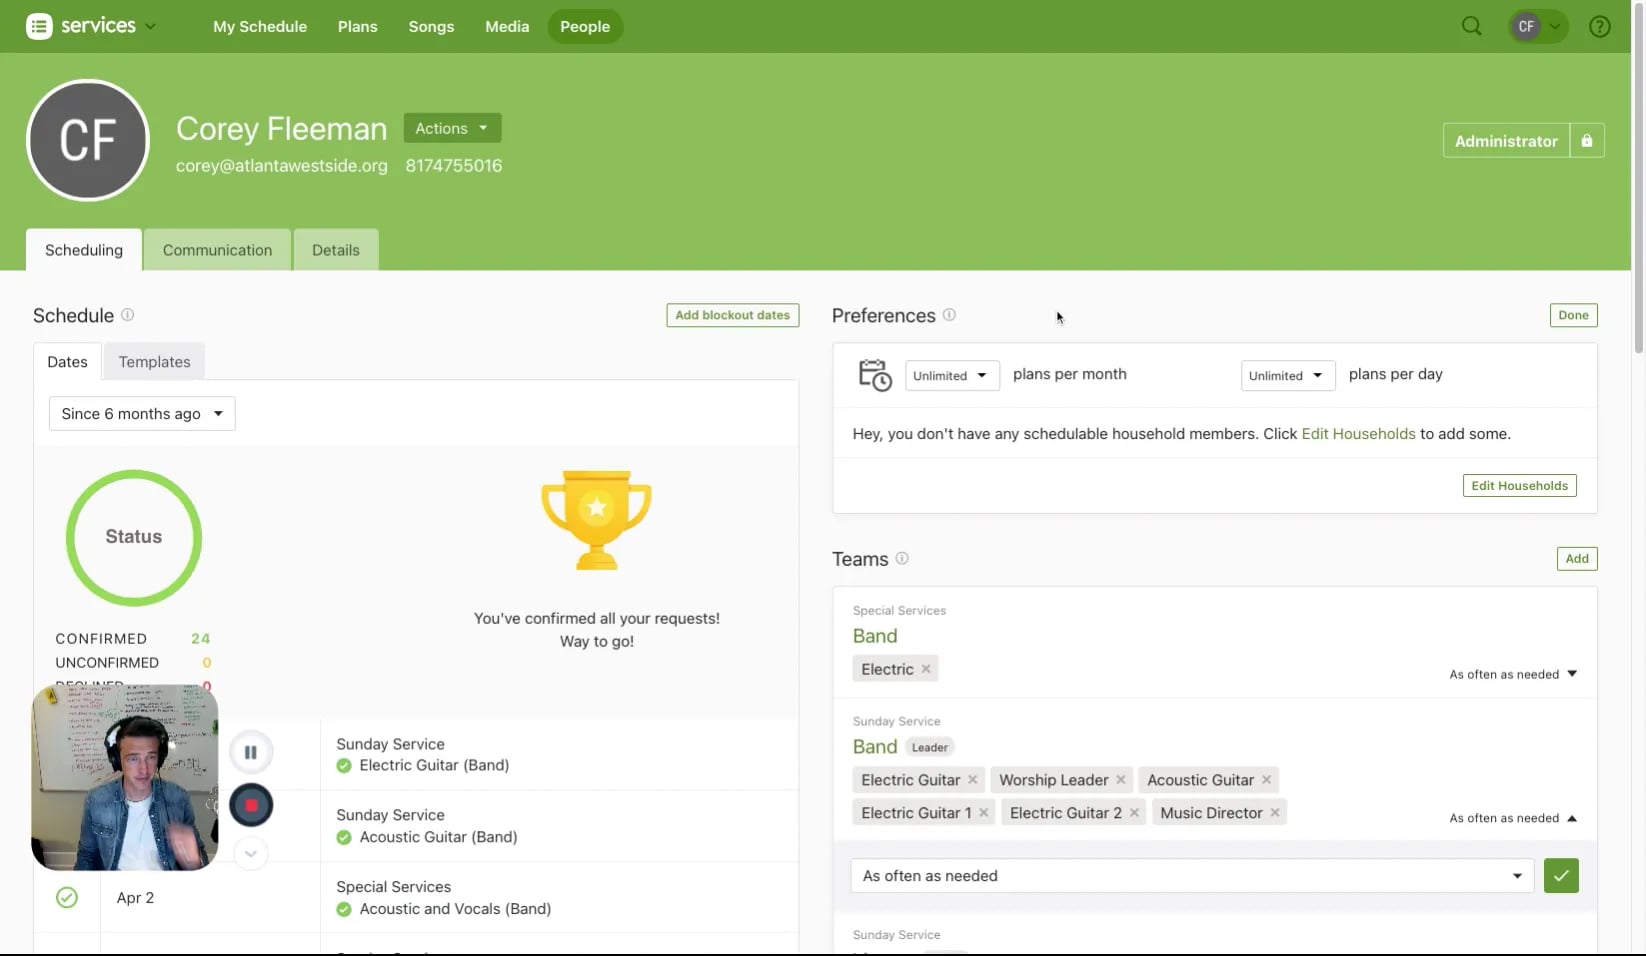Collapse the Sunday Service Band frequency chevron
Screen dimensions: 1646x956
tap(1571, 818)
